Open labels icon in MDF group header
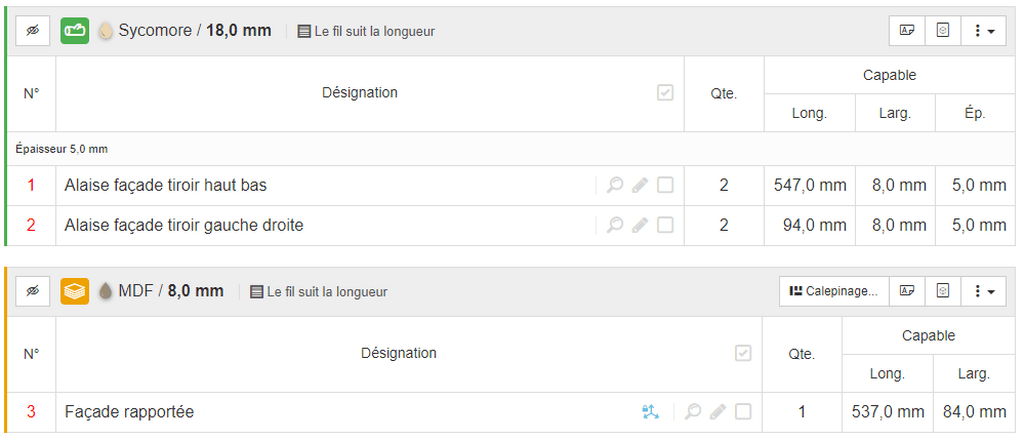 tap(907, 291)
